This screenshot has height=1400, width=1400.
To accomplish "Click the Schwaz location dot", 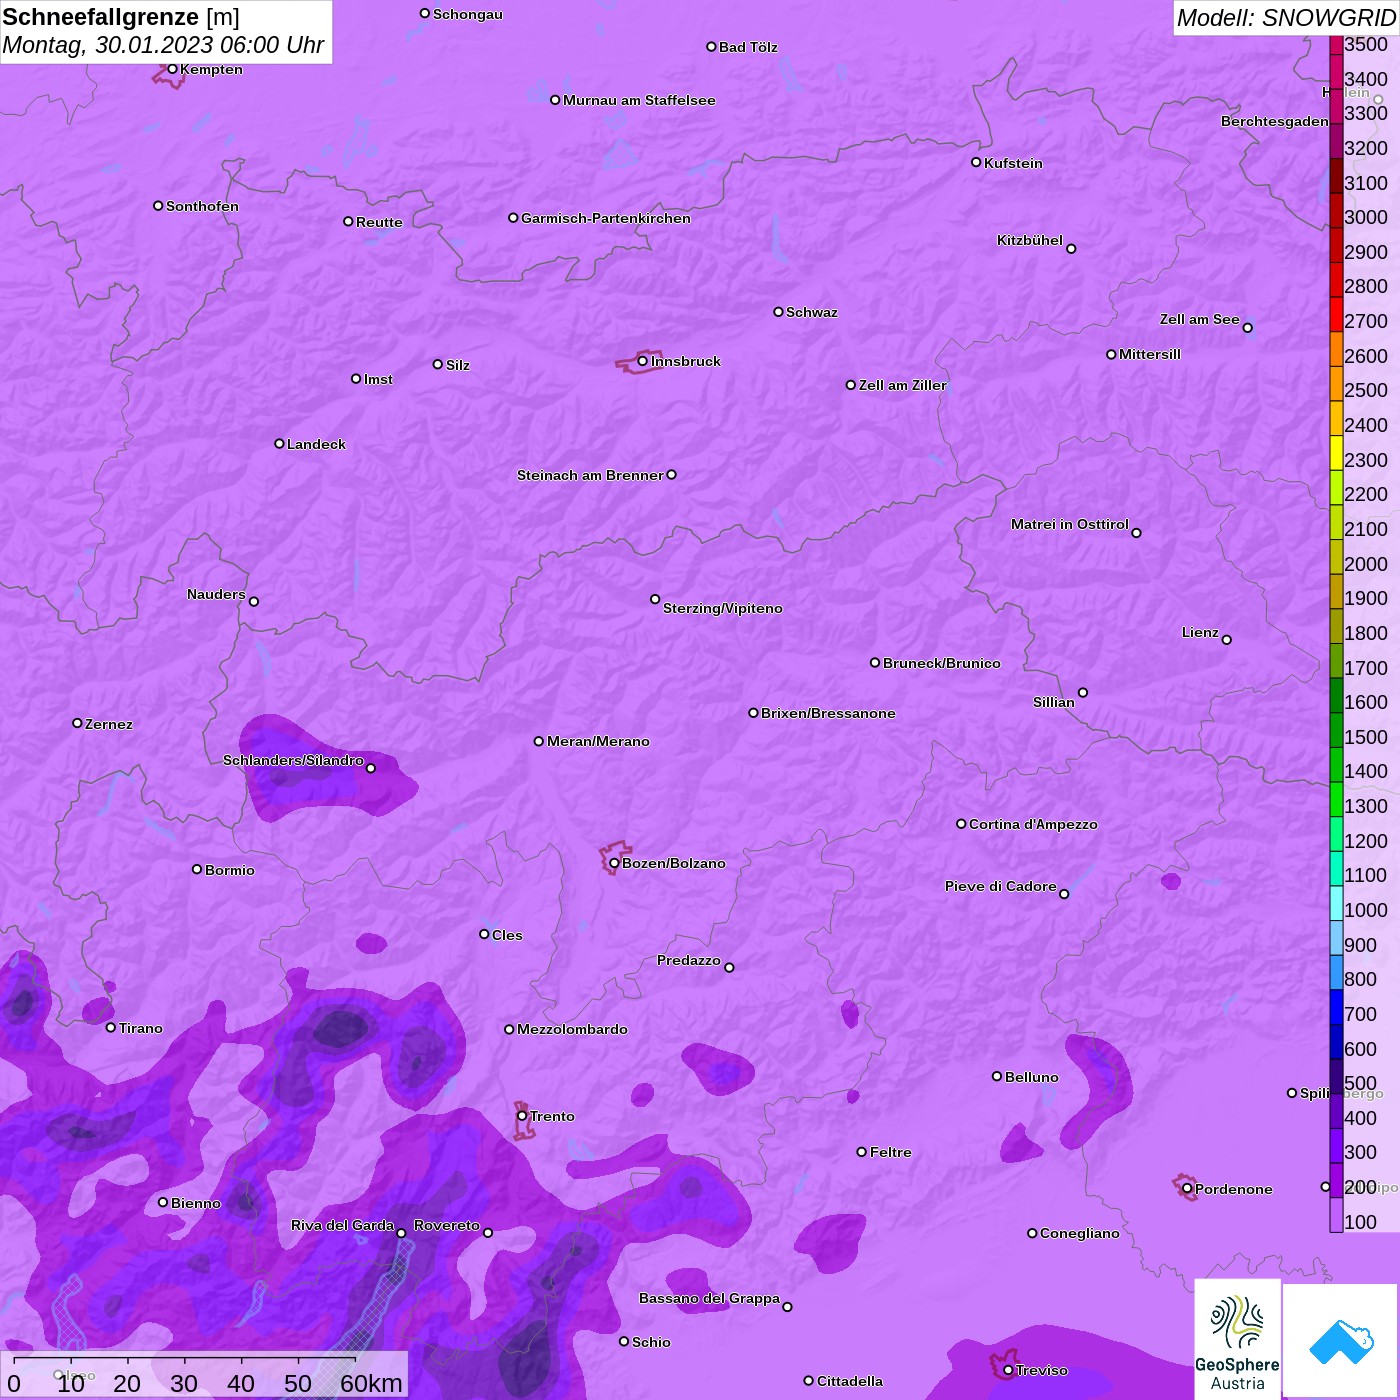I will [779, 312].
